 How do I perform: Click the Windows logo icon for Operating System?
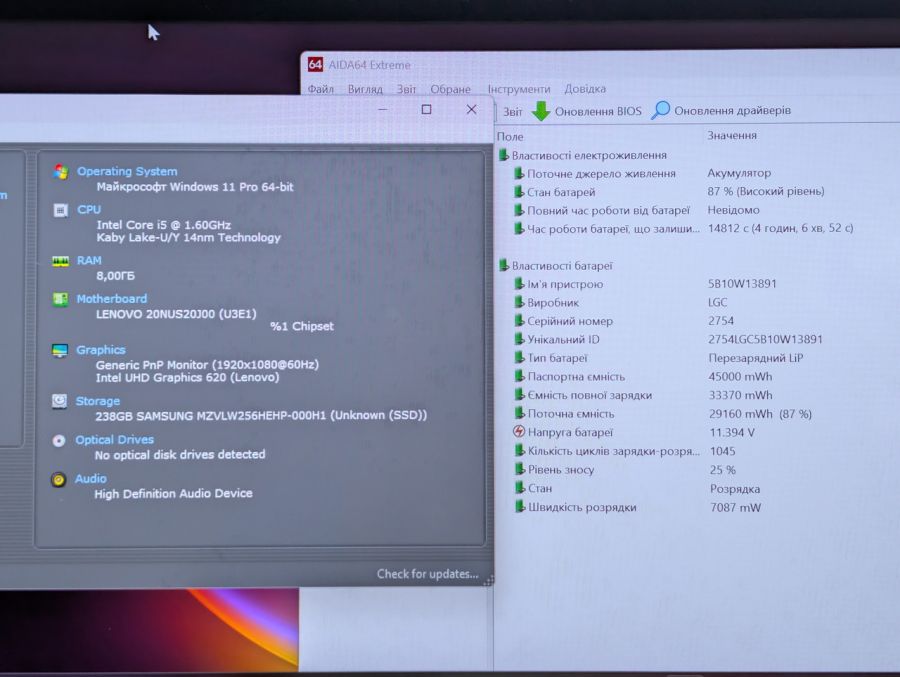[60, 171]
